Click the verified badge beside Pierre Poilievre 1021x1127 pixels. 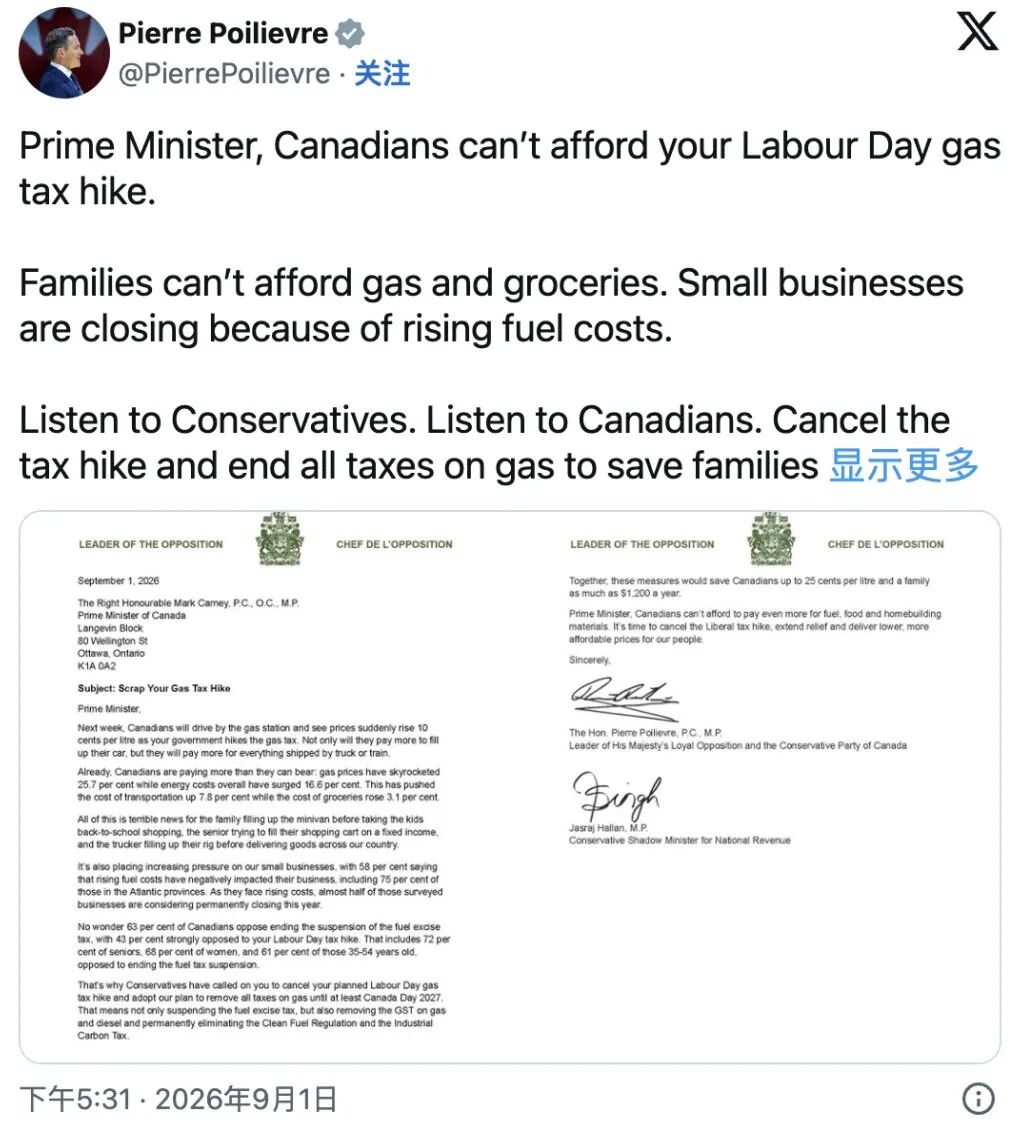pyautogui.click(x=351, y=33)
